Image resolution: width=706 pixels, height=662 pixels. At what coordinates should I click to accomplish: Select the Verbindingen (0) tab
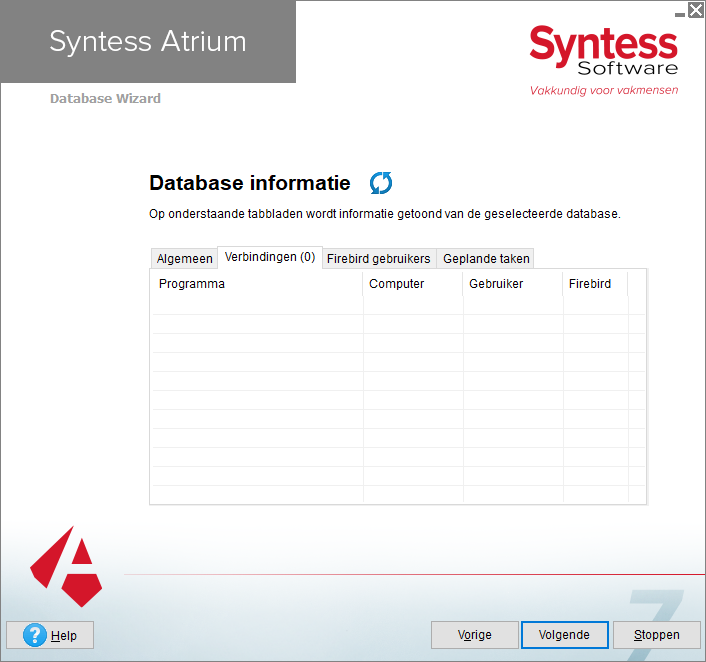point(270,257)
